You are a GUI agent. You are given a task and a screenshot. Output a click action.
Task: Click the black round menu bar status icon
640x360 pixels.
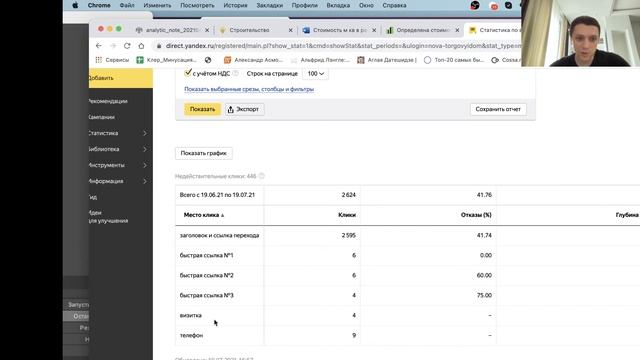pos(475,5)
